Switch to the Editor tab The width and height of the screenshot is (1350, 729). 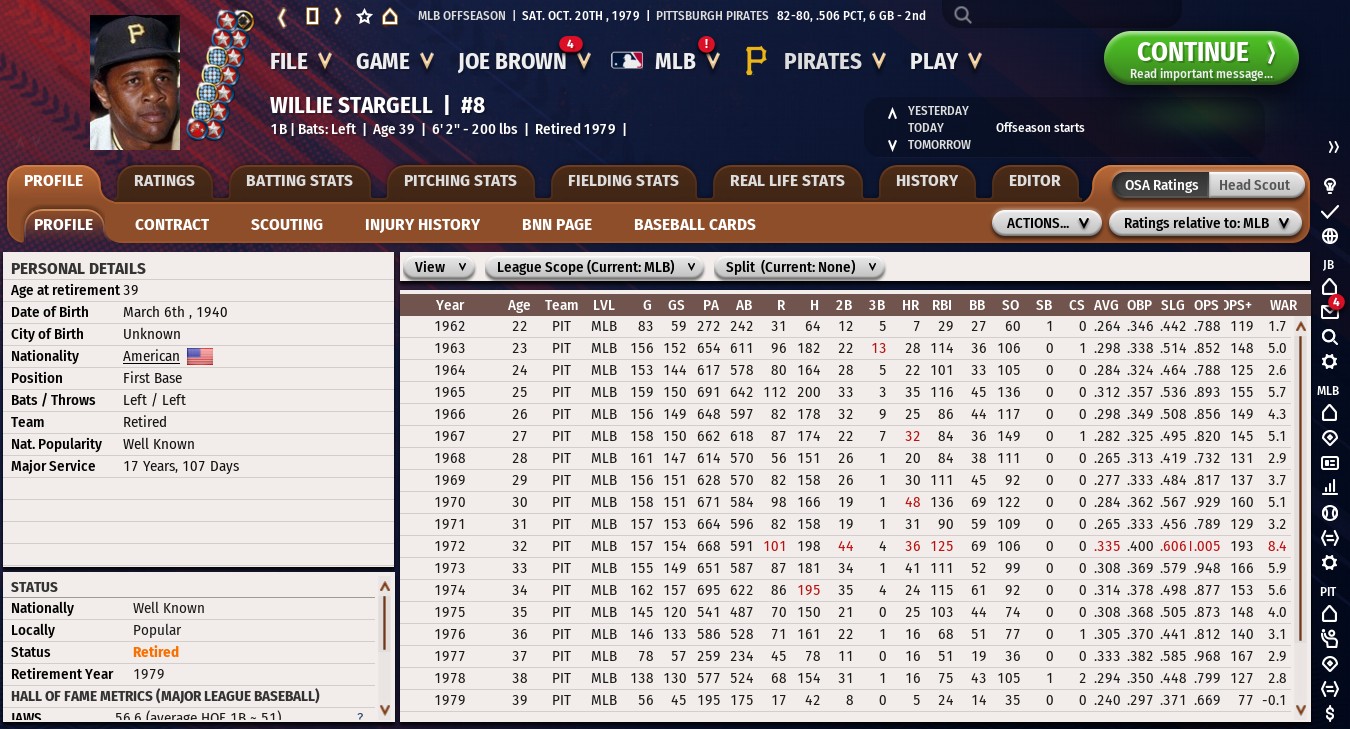point(1035,181)
